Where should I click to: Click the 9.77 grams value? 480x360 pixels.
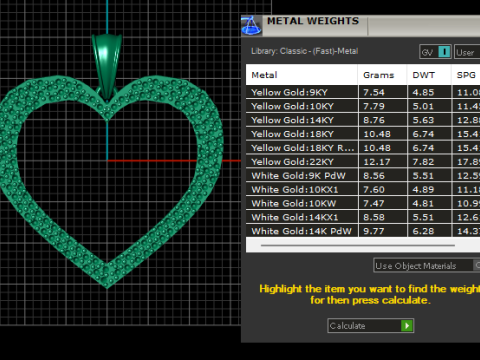374,231
